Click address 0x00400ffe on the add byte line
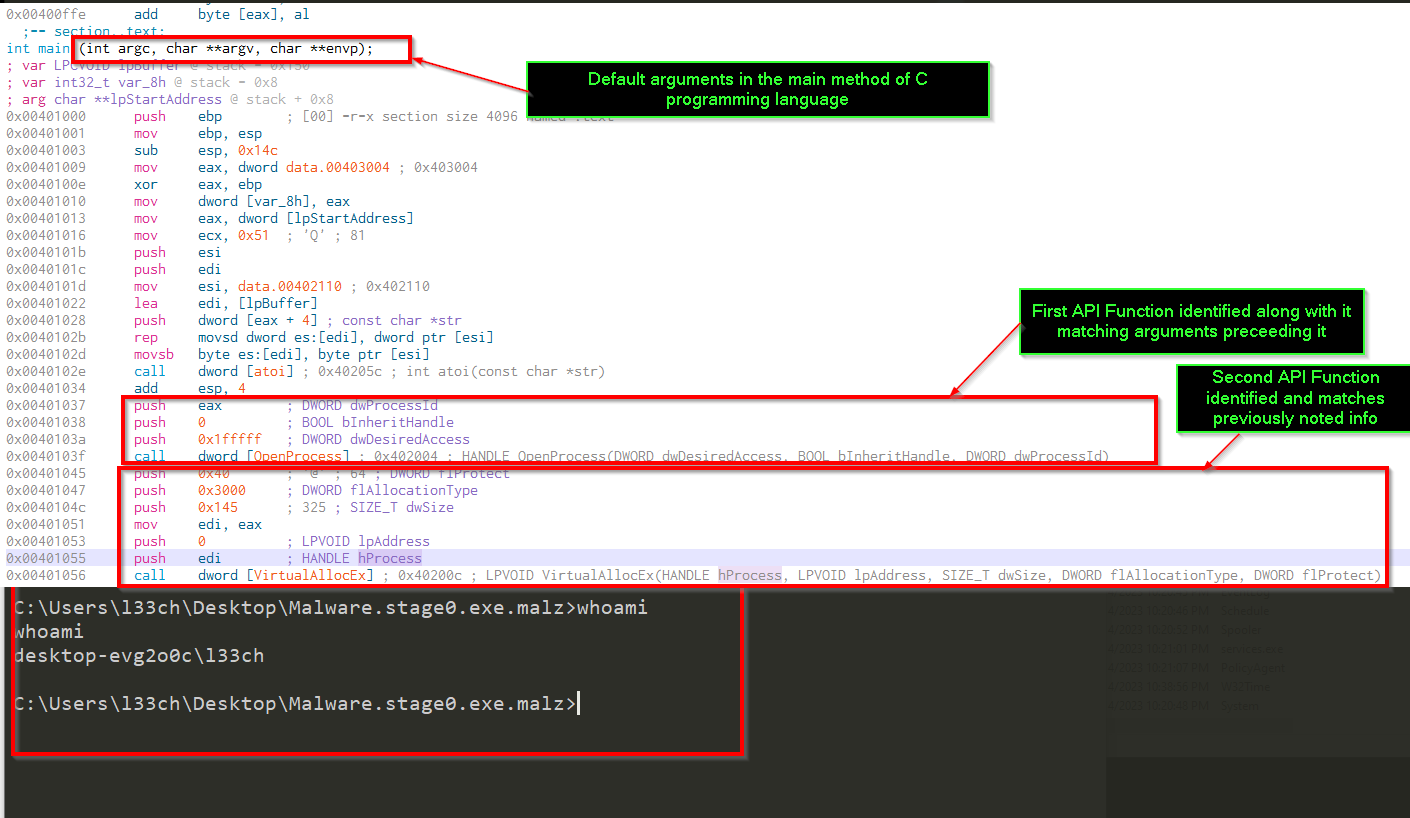 46,15
